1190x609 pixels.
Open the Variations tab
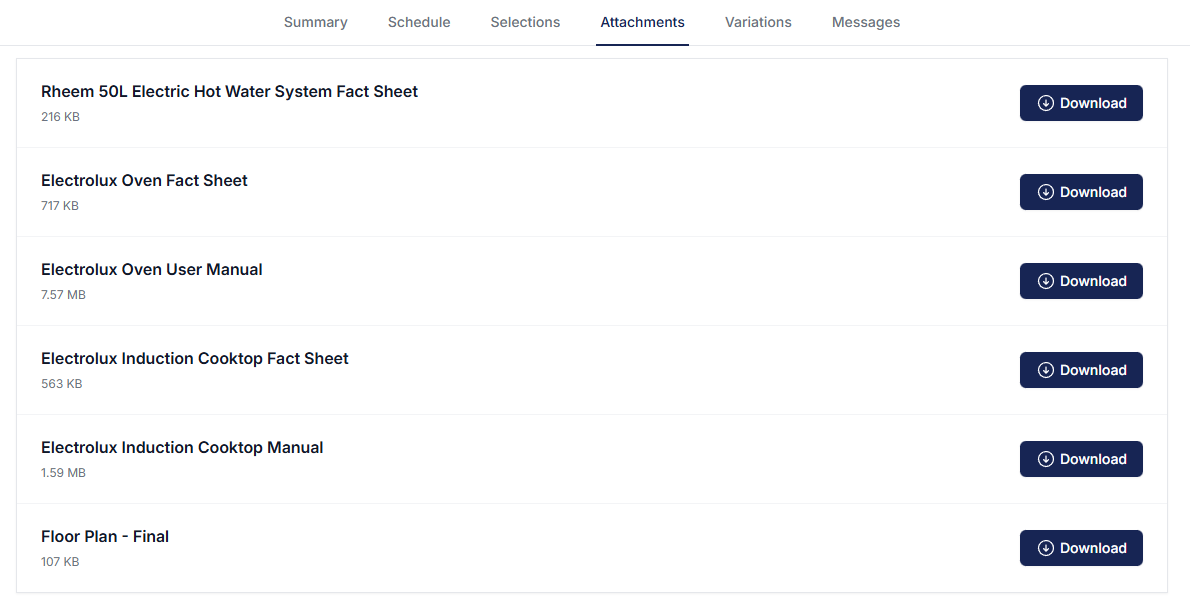(x=758, y=22)
